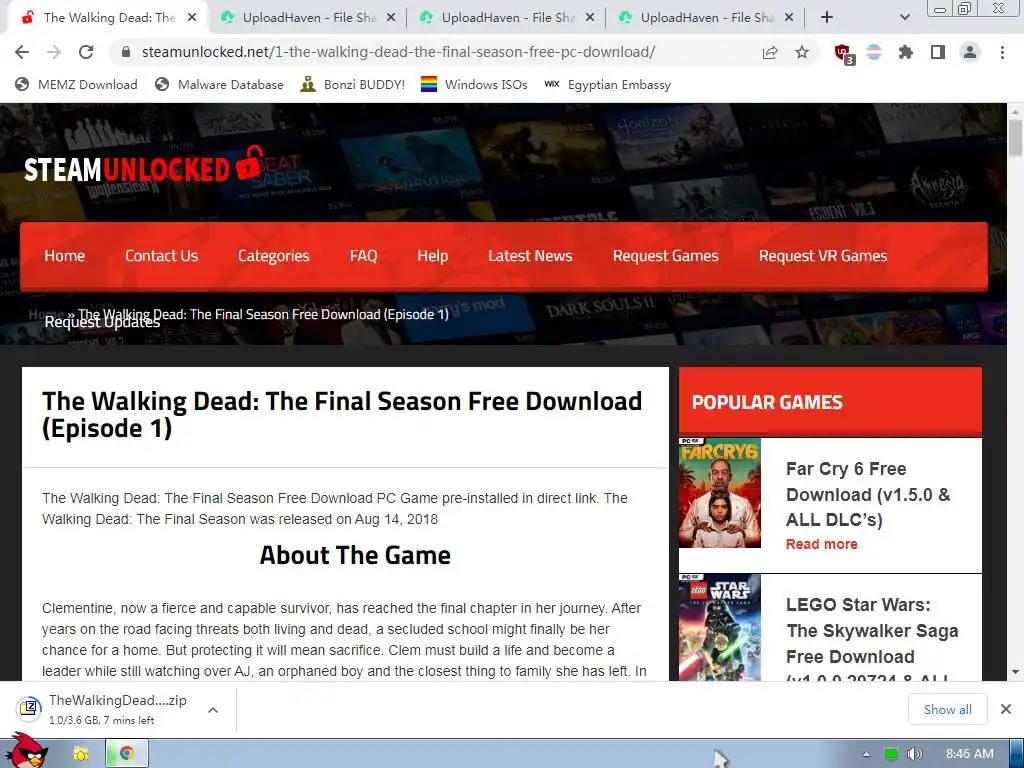Click the page vertical scrollbar thumb

pos(1015,138)
